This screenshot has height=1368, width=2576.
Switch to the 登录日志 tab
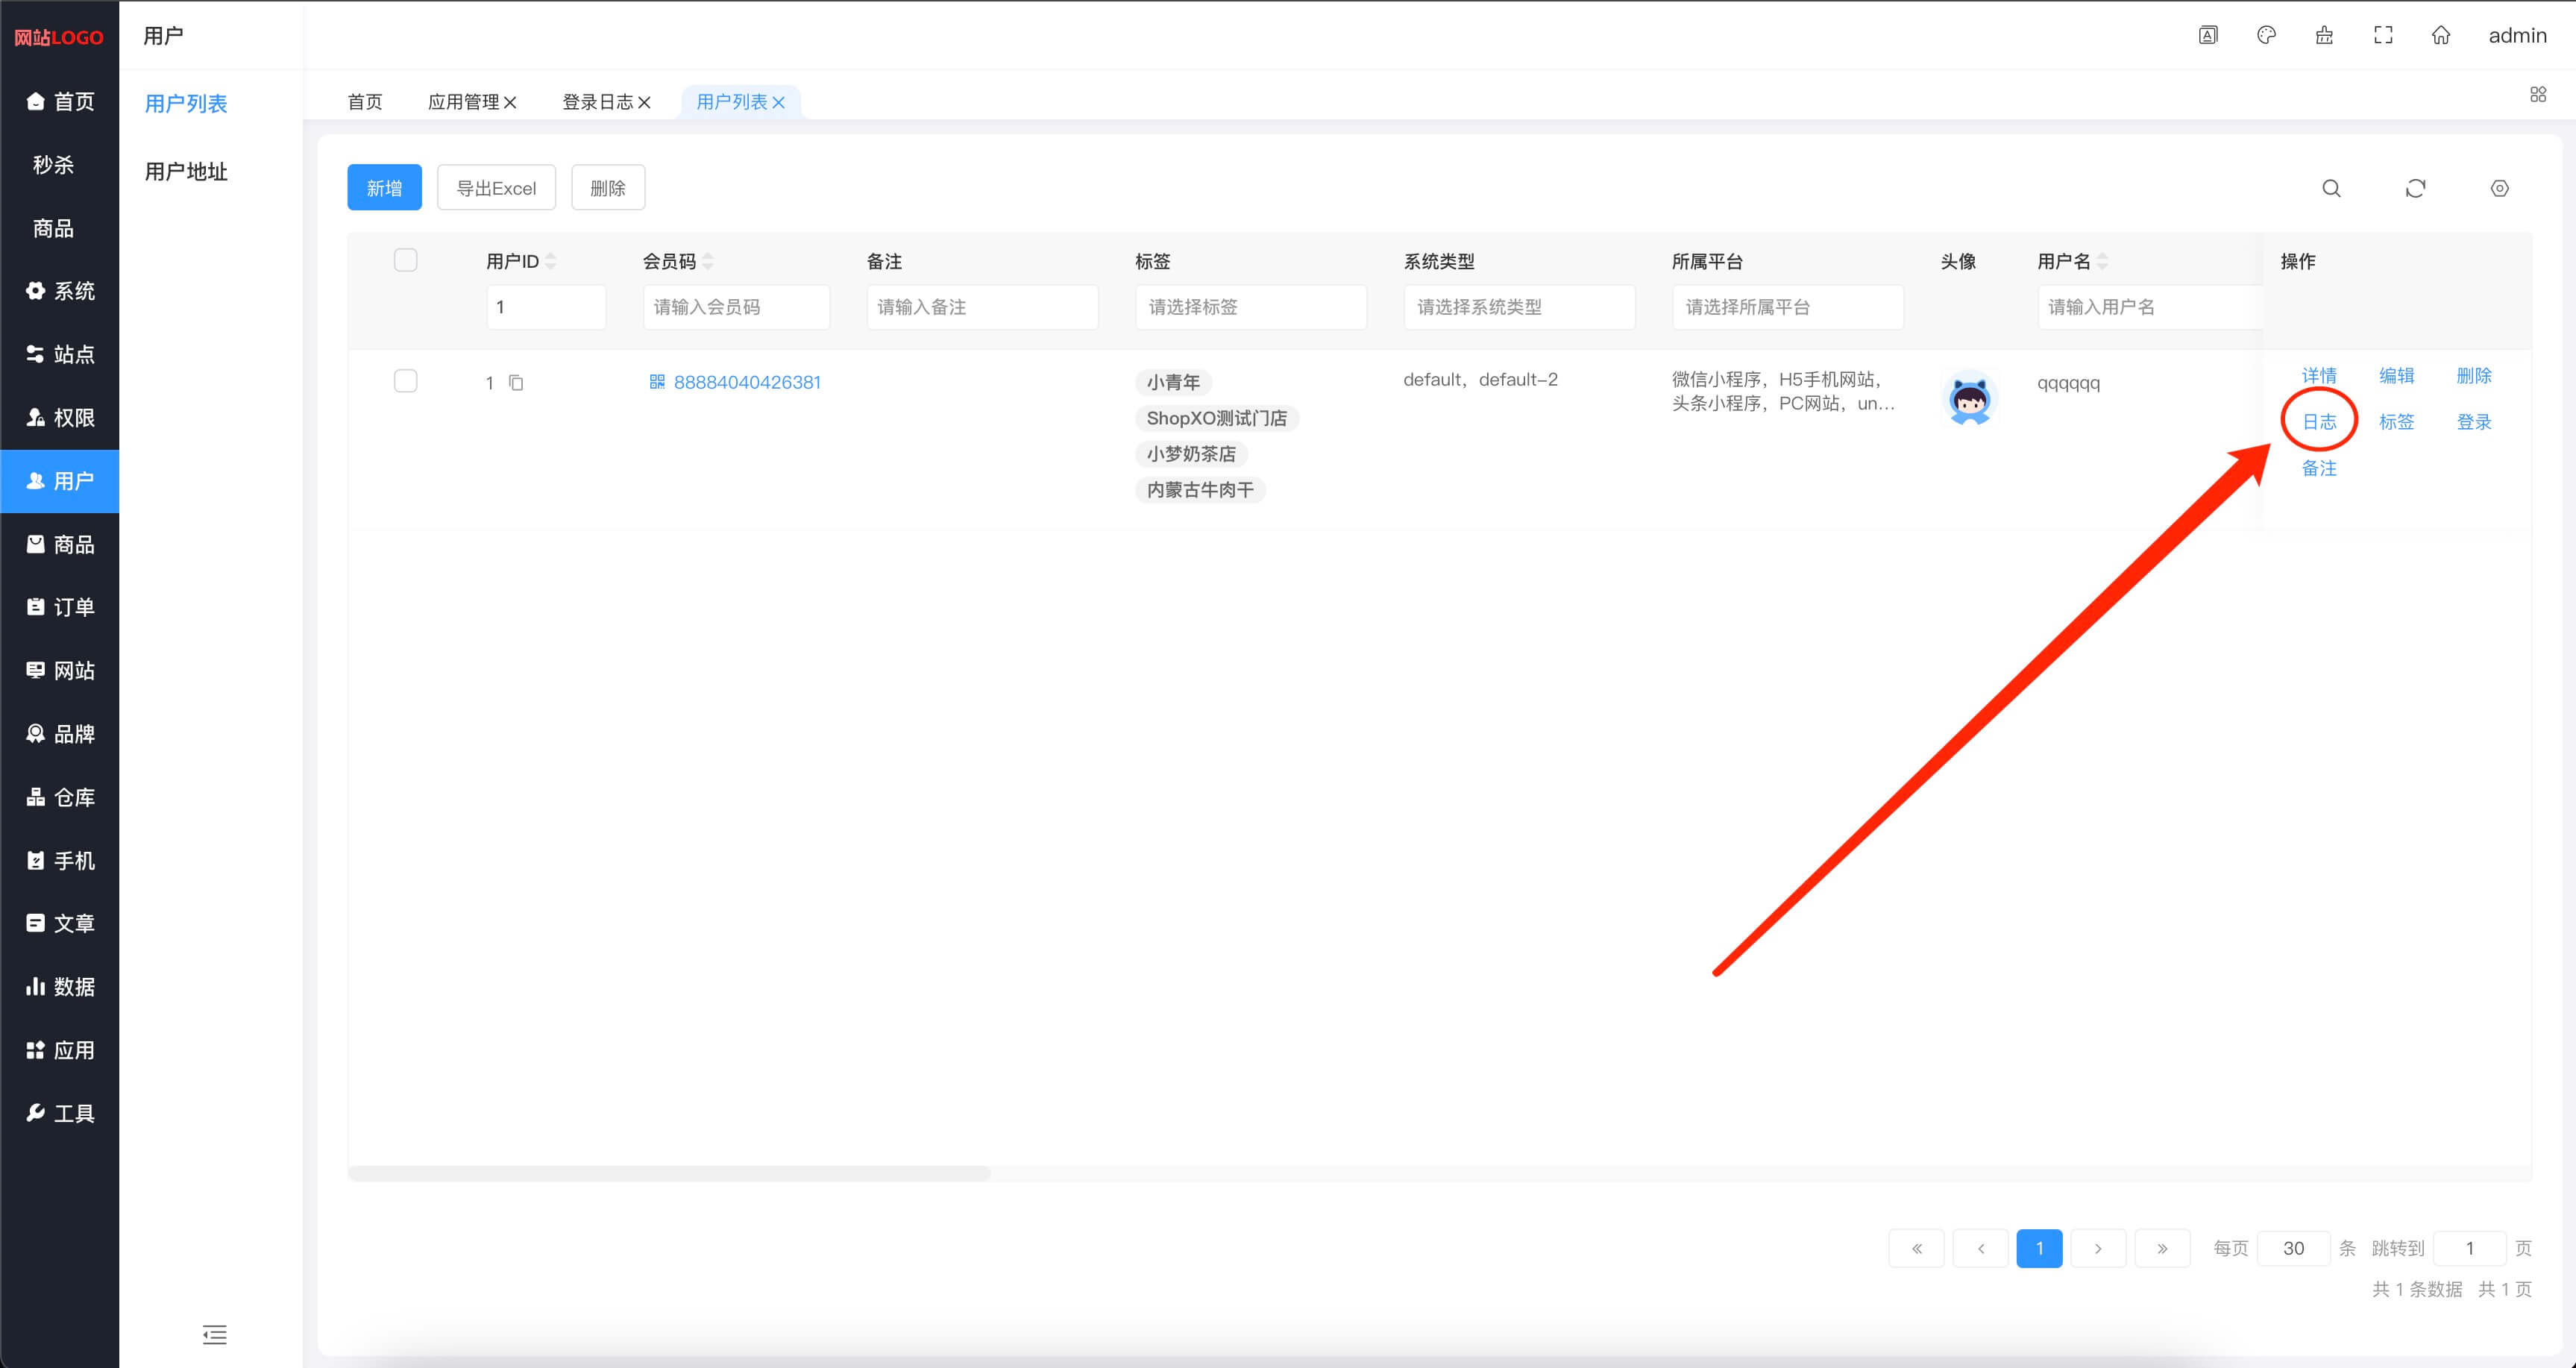tap(597, 102)
